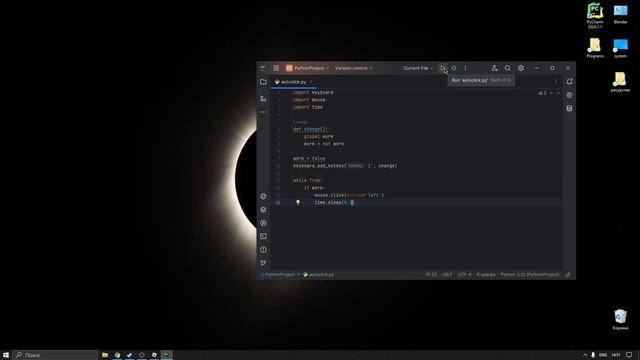The height and width of the screenshot is (360, 640).
Task: Click the 'import mouse' code line
Action: (309, 100)
